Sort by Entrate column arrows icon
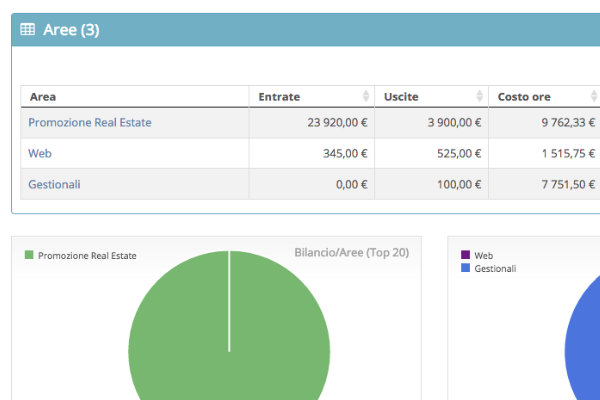This screenshot has width=600, height=400. coord(366,97)
